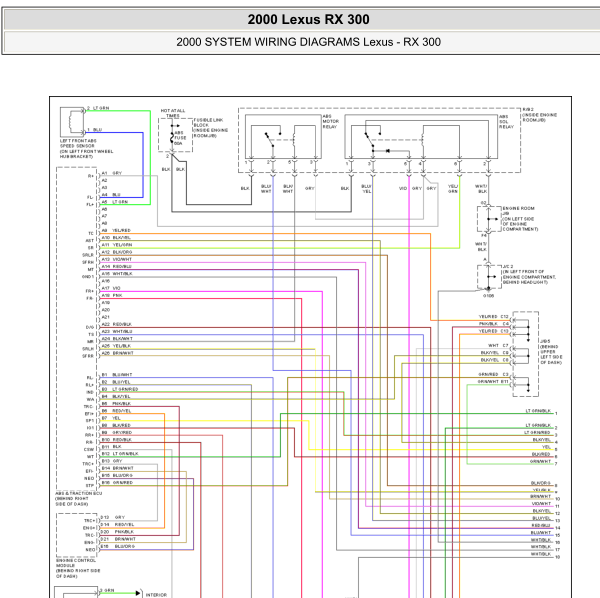Select pin label 'B14 BRN/WHT'
The width and height of the screenshot is (600, 598).
click(x=117, y=468)
